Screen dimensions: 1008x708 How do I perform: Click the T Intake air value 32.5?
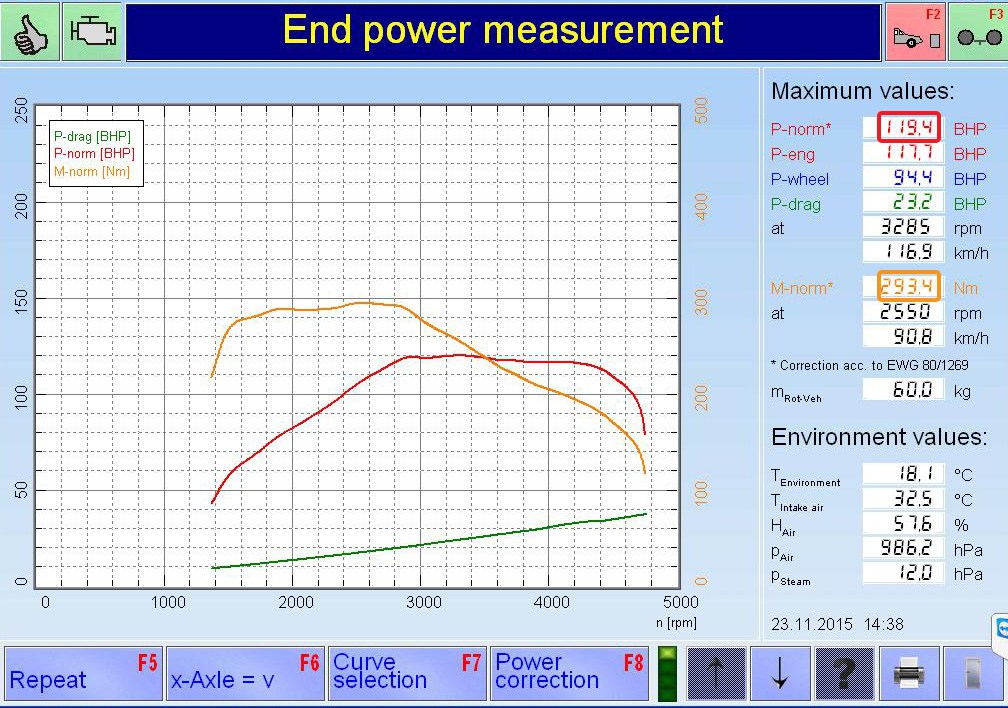[x=903, y=499]
